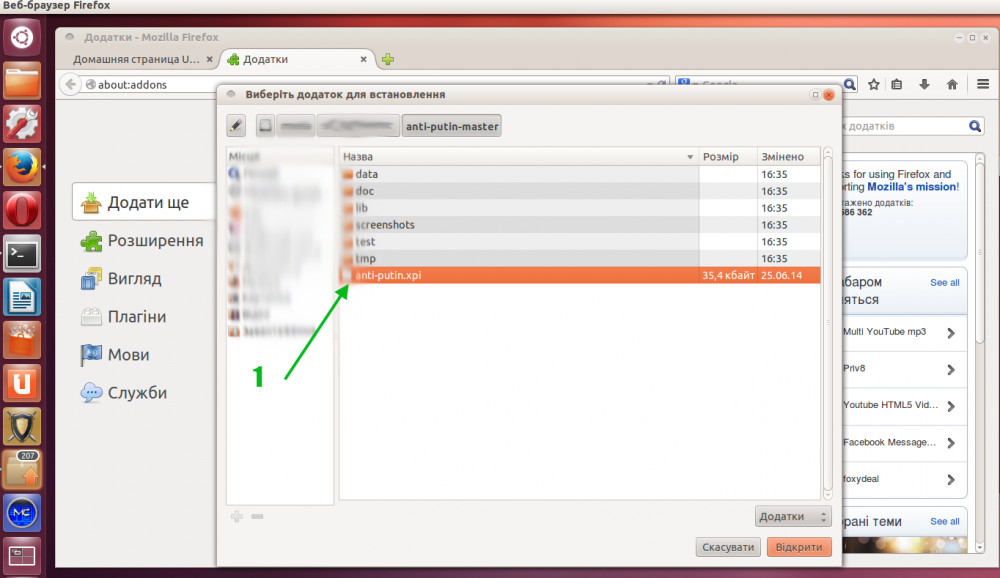1000x578 pixels.
Task: Click See all link near top add-ons
Action: click(x=945, y=283)
